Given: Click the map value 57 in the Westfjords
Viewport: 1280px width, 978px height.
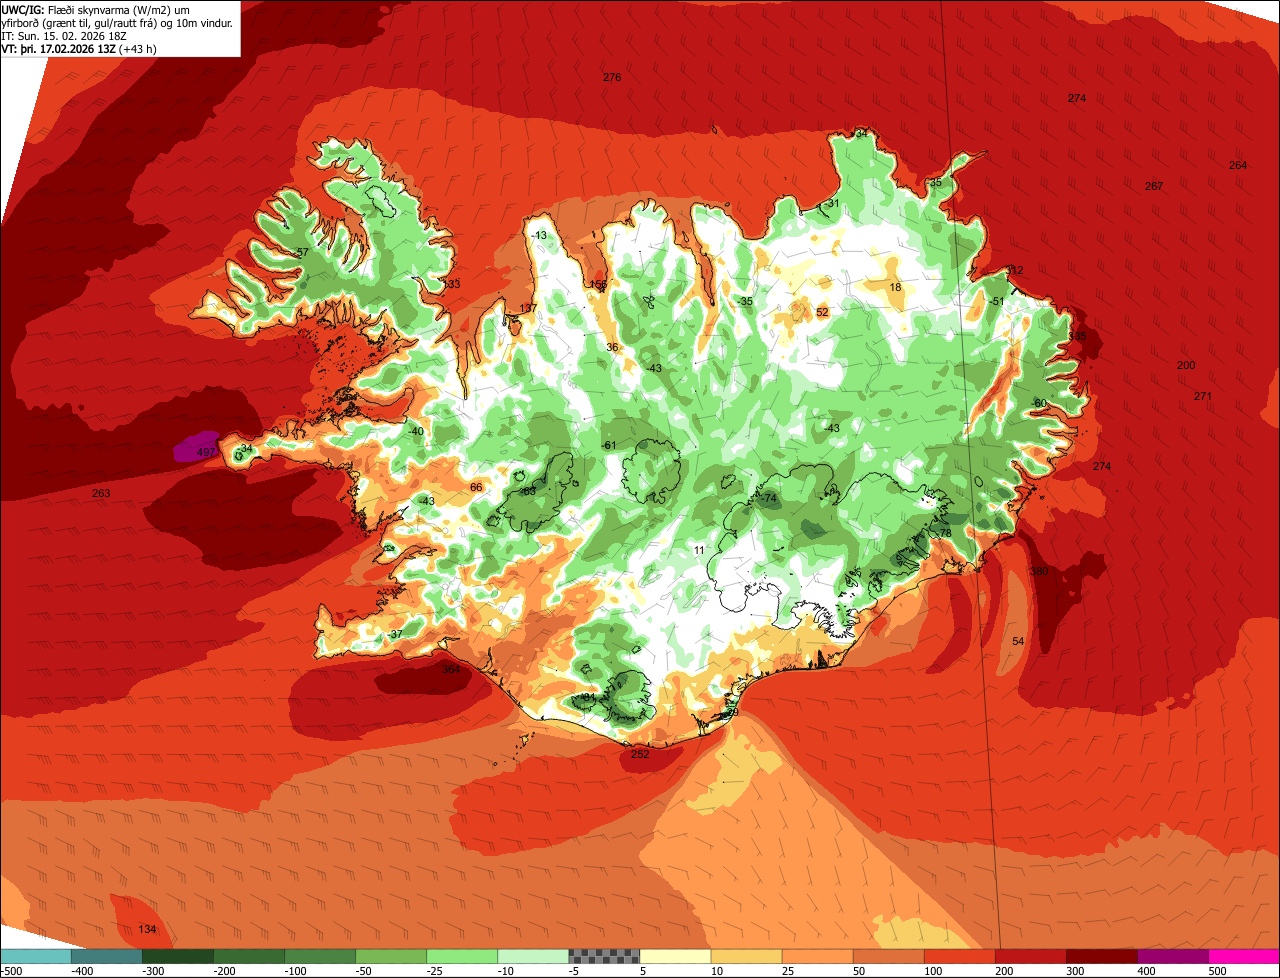Looking at the screenshot, I should 303,252.
